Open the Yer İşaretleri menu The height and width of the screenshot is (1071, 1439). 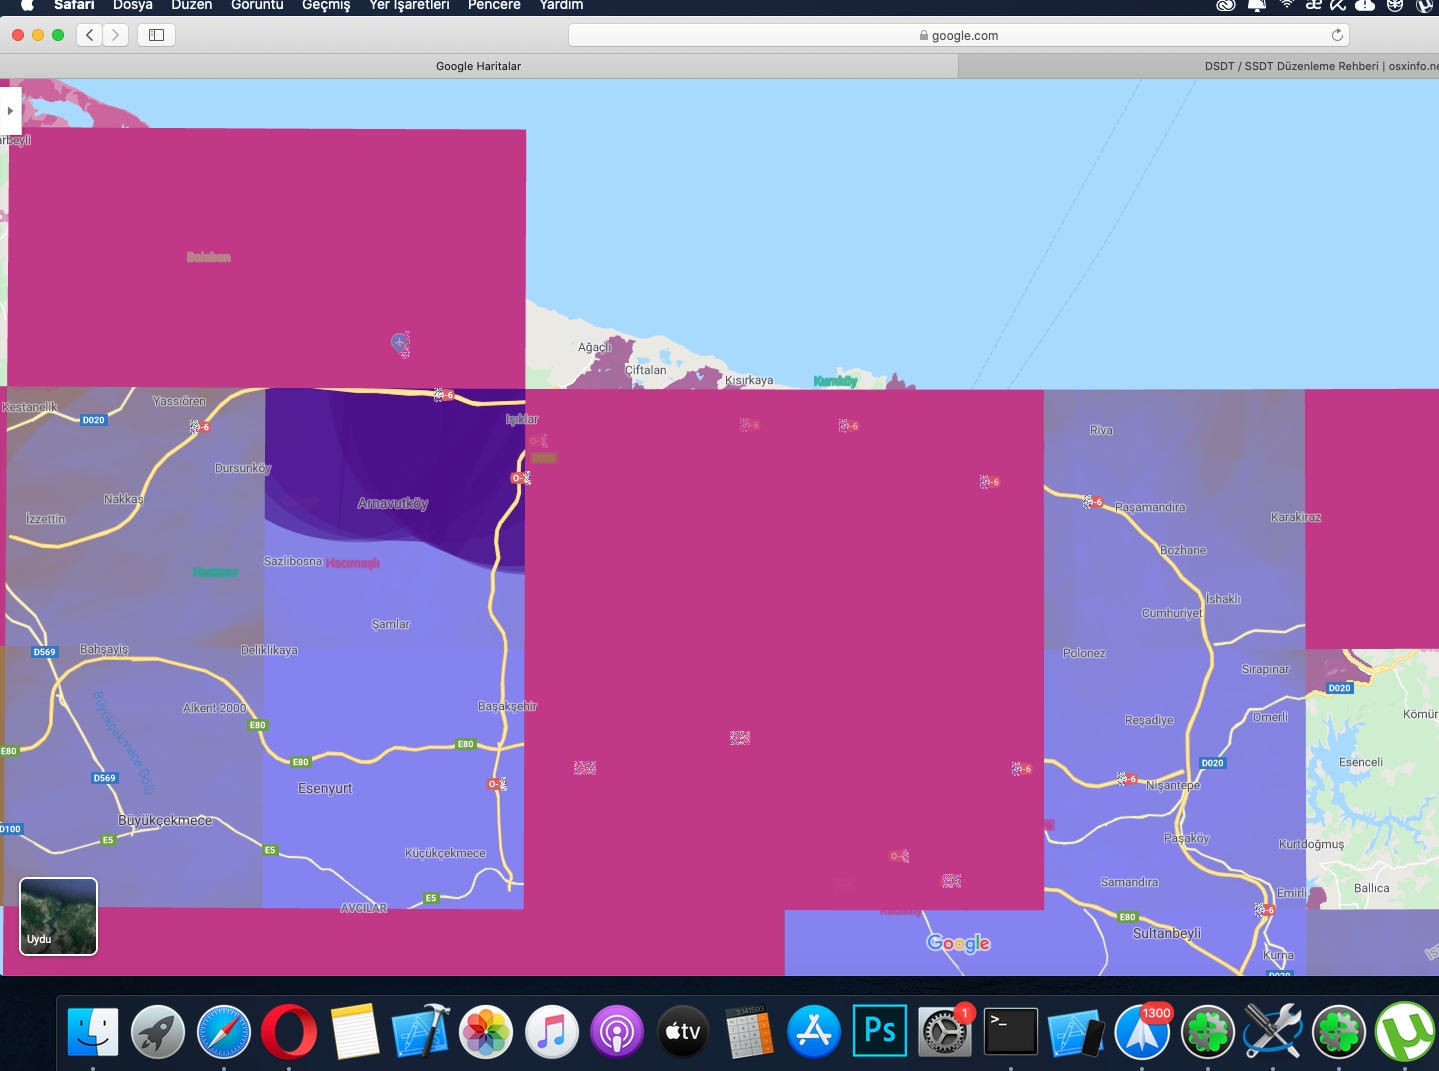[409, 5]
